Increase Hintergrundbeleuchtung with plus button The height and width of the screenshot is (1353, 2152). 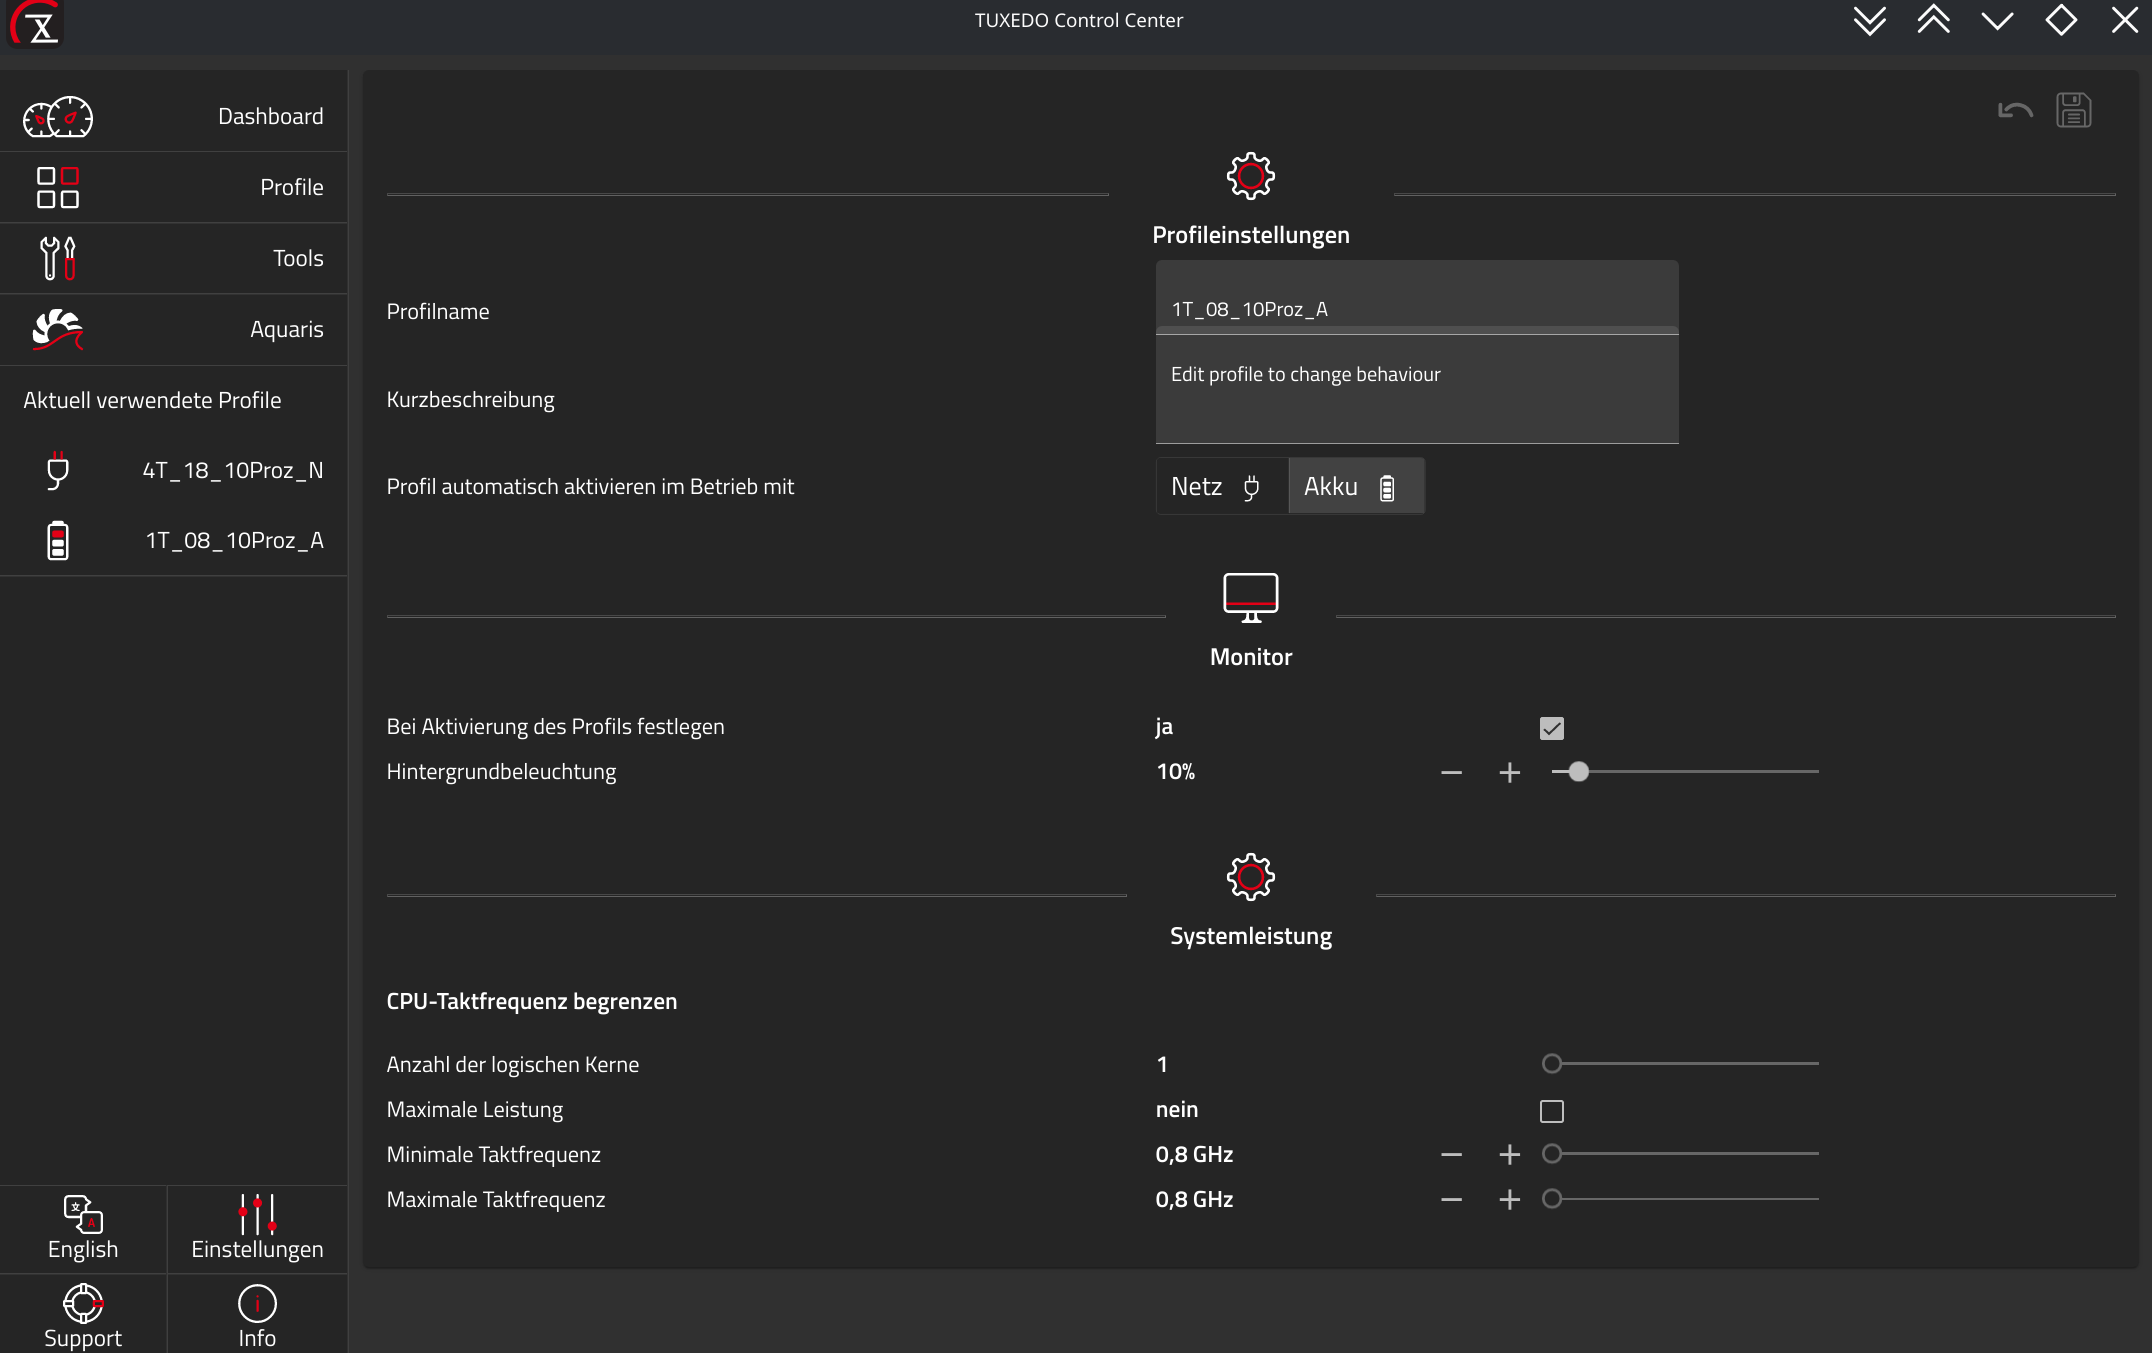1509,773
